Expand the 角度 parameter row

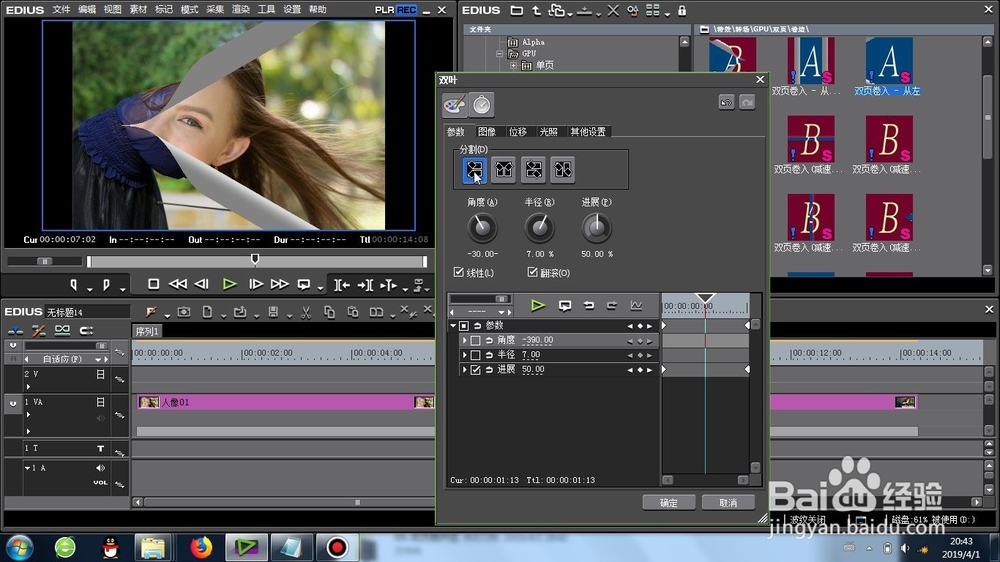(464, 341)
